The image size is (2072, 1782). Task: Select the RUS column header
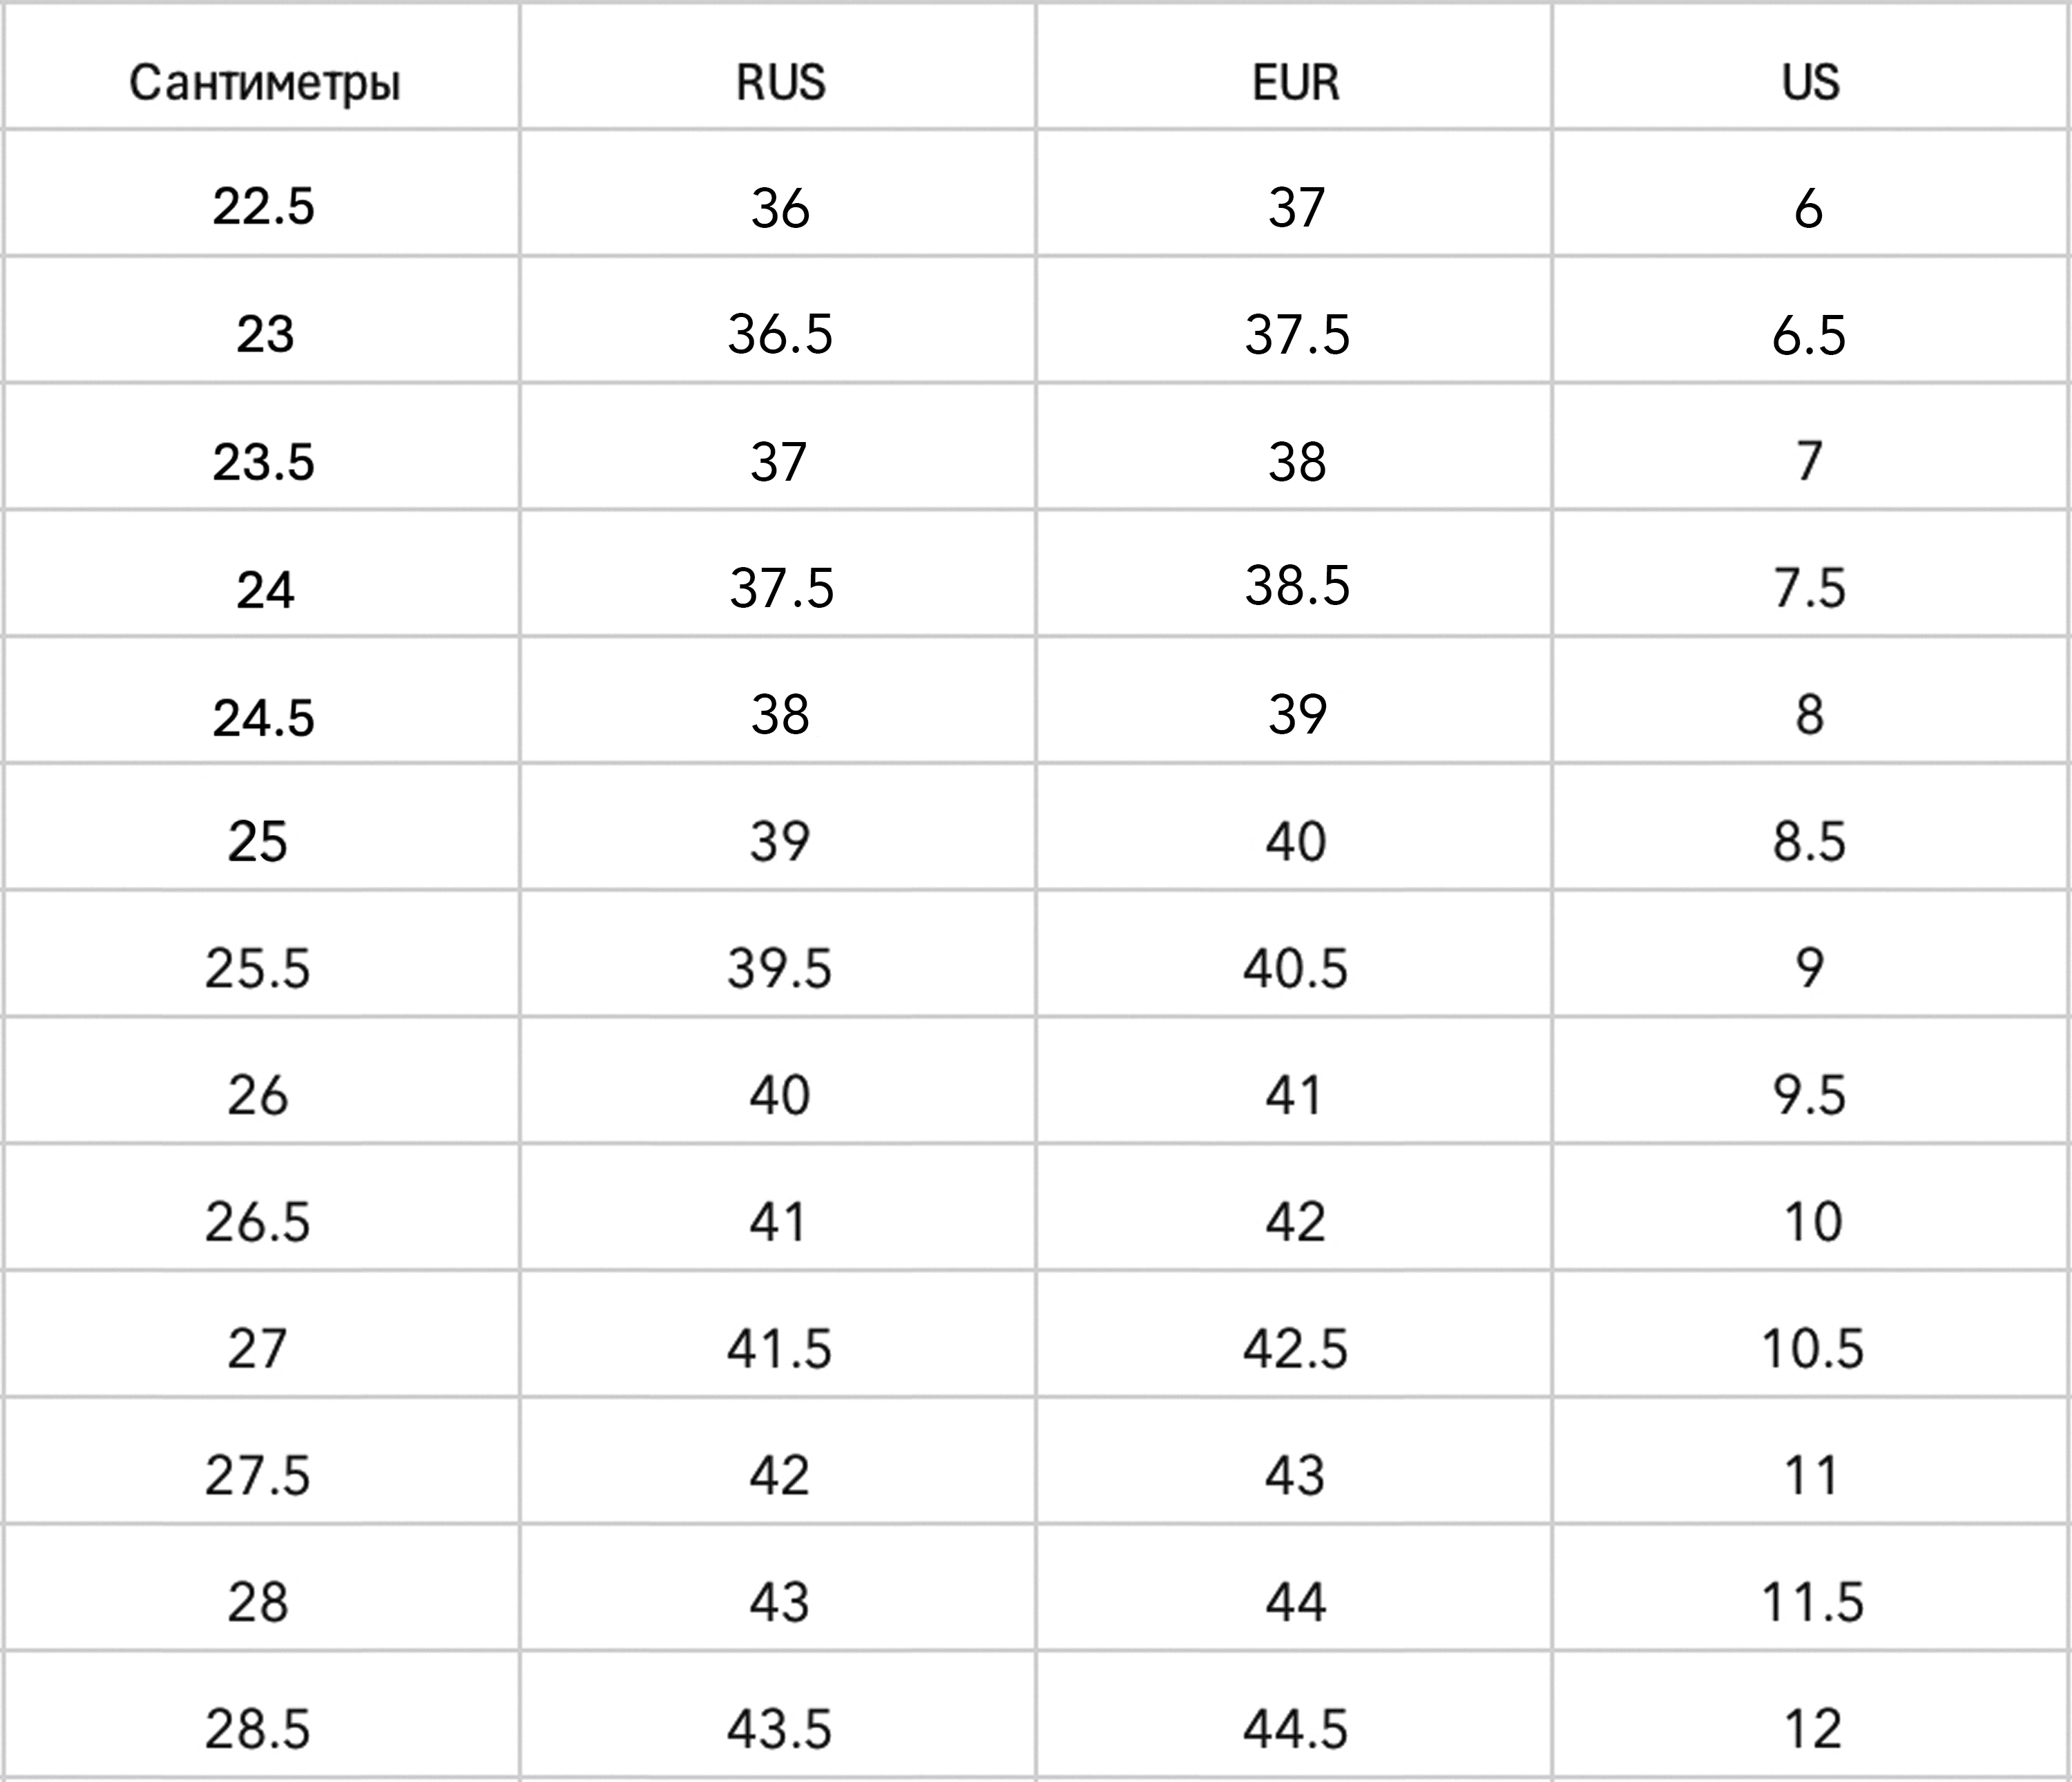pos(780,82)
